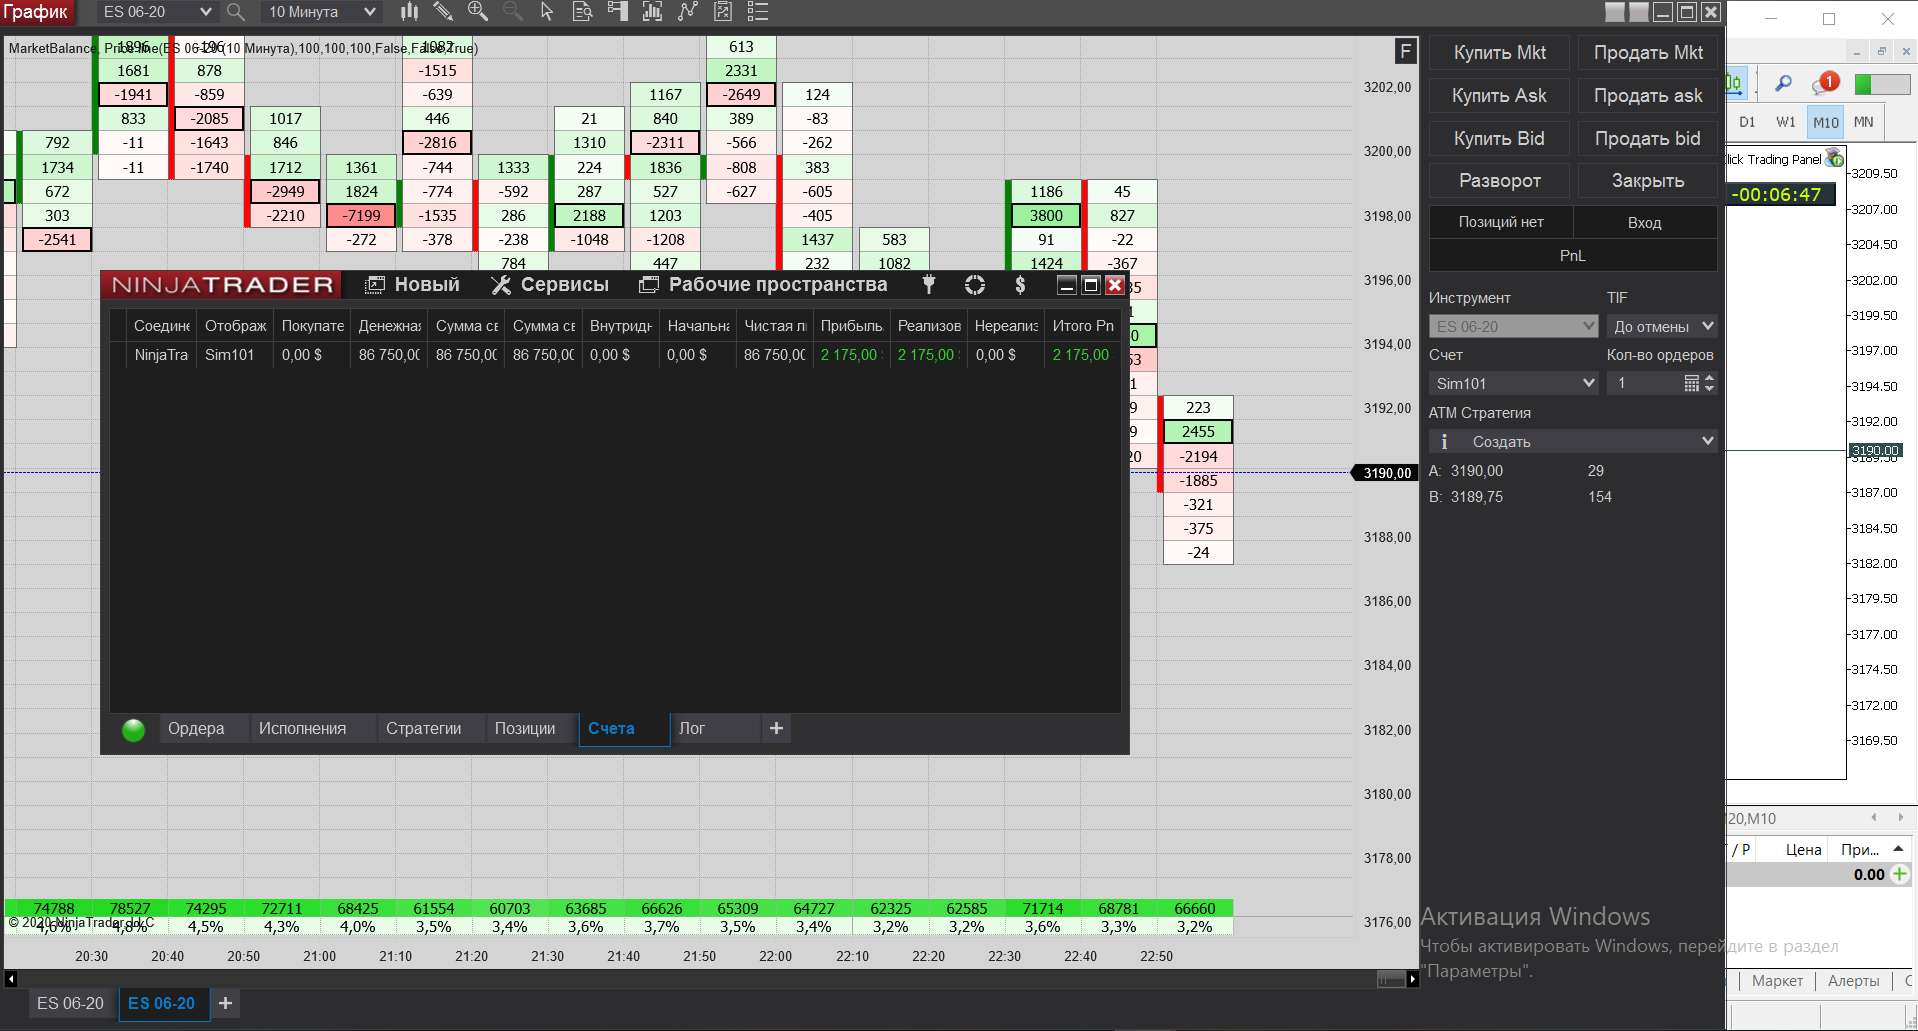Open the instrument search magnifier in chart toolbar
Screen dimensions: 1918x1031
click(x=236, y=12)
